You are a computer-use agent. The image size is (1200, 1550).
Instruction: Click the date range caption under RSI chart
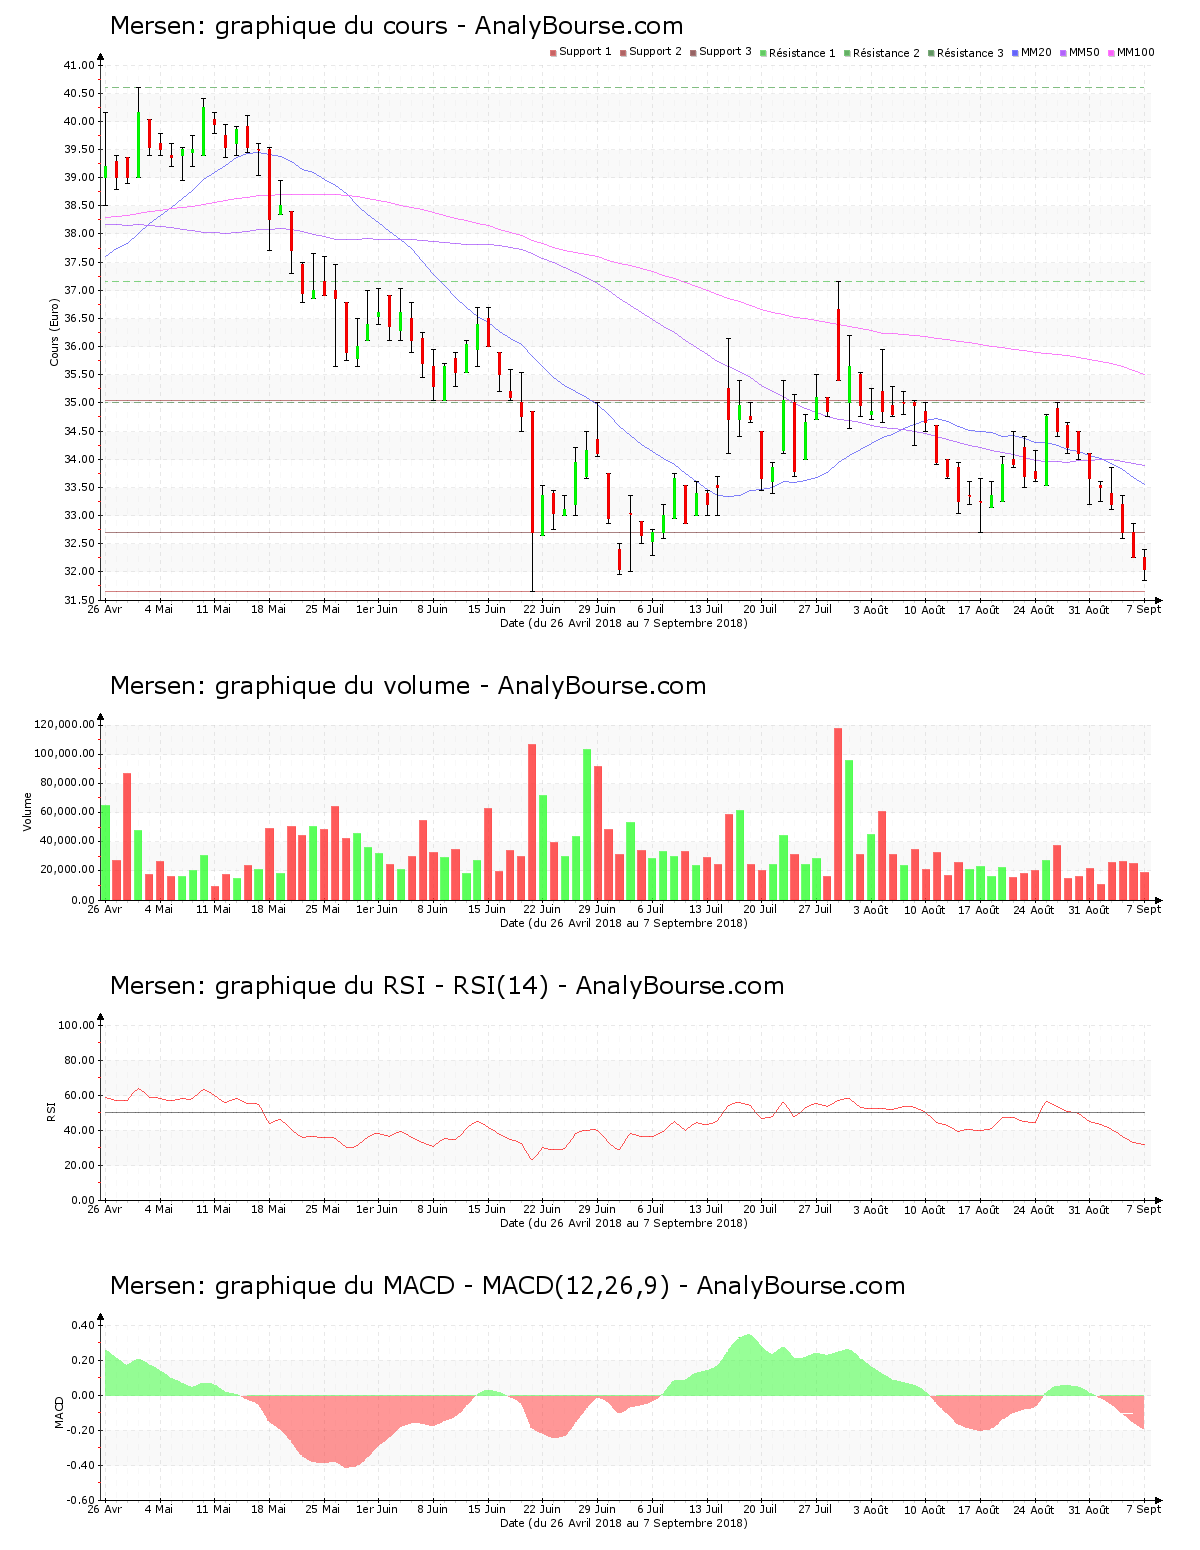624,1223
